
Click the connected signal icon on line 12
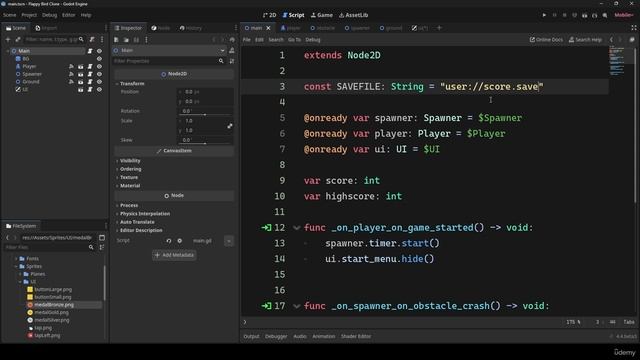tap(266, 228)
